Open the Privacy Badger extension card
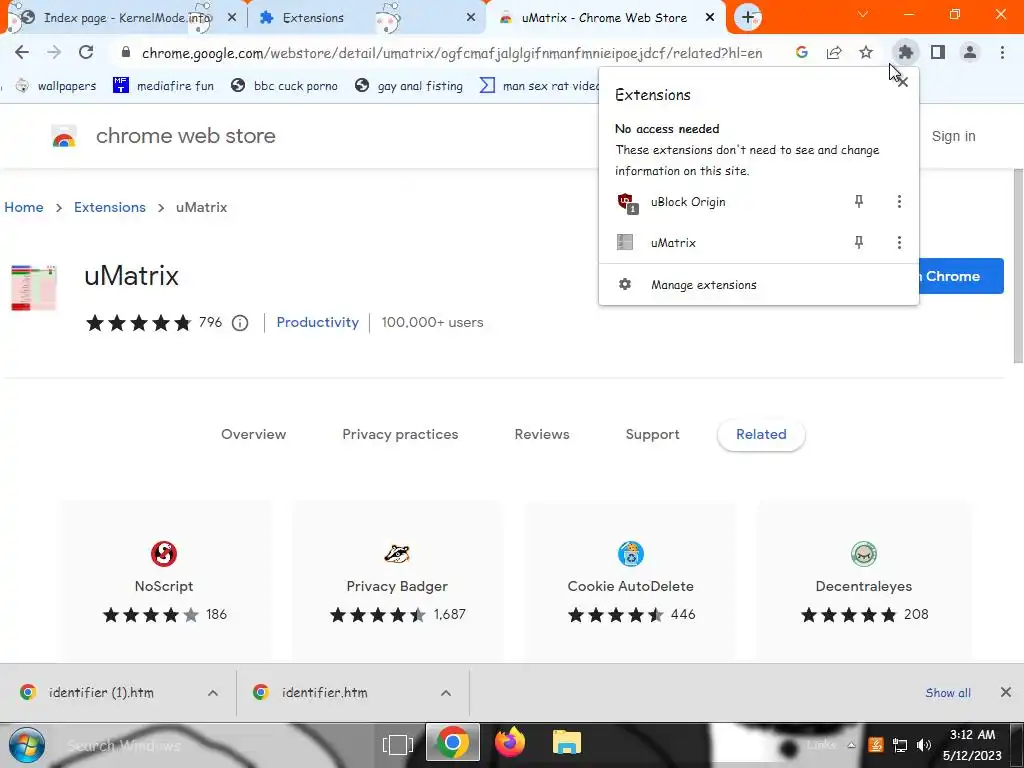The height and width of the screenshot is (768, 1024). tap(397, 581)
